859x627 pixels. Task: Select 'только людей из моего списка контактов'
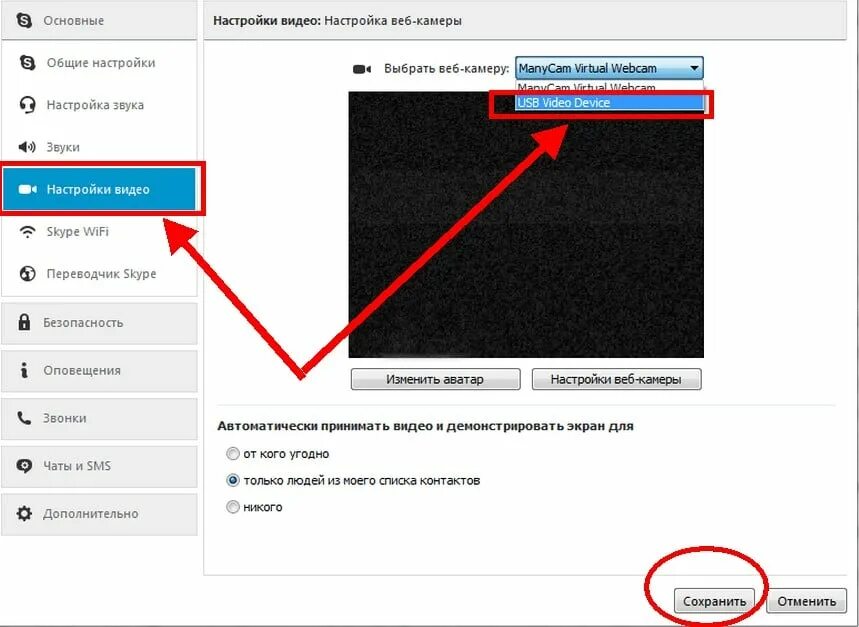tap(233, 480)
